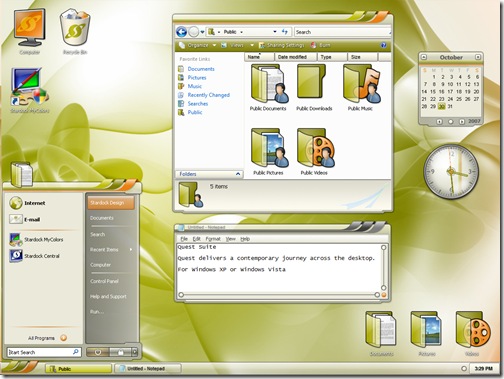504x379 pixels.
Task: Click the Start menu lock button
Action: click(120, 352)
